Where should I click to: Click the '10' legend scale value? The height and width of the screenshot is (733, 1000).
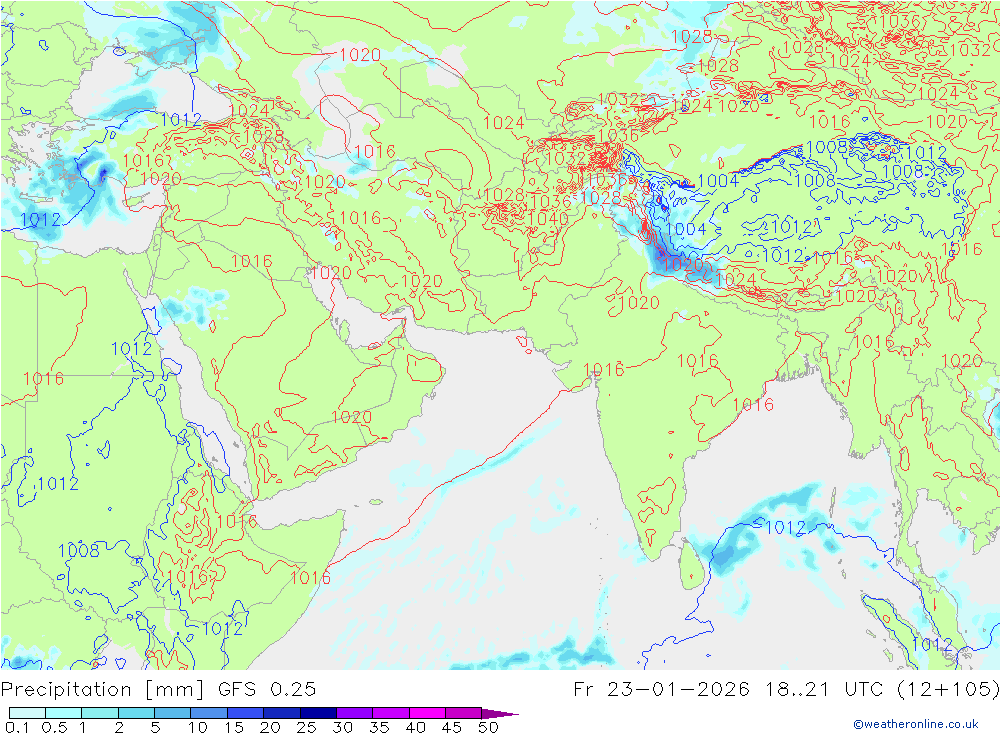tap(198, 727)
